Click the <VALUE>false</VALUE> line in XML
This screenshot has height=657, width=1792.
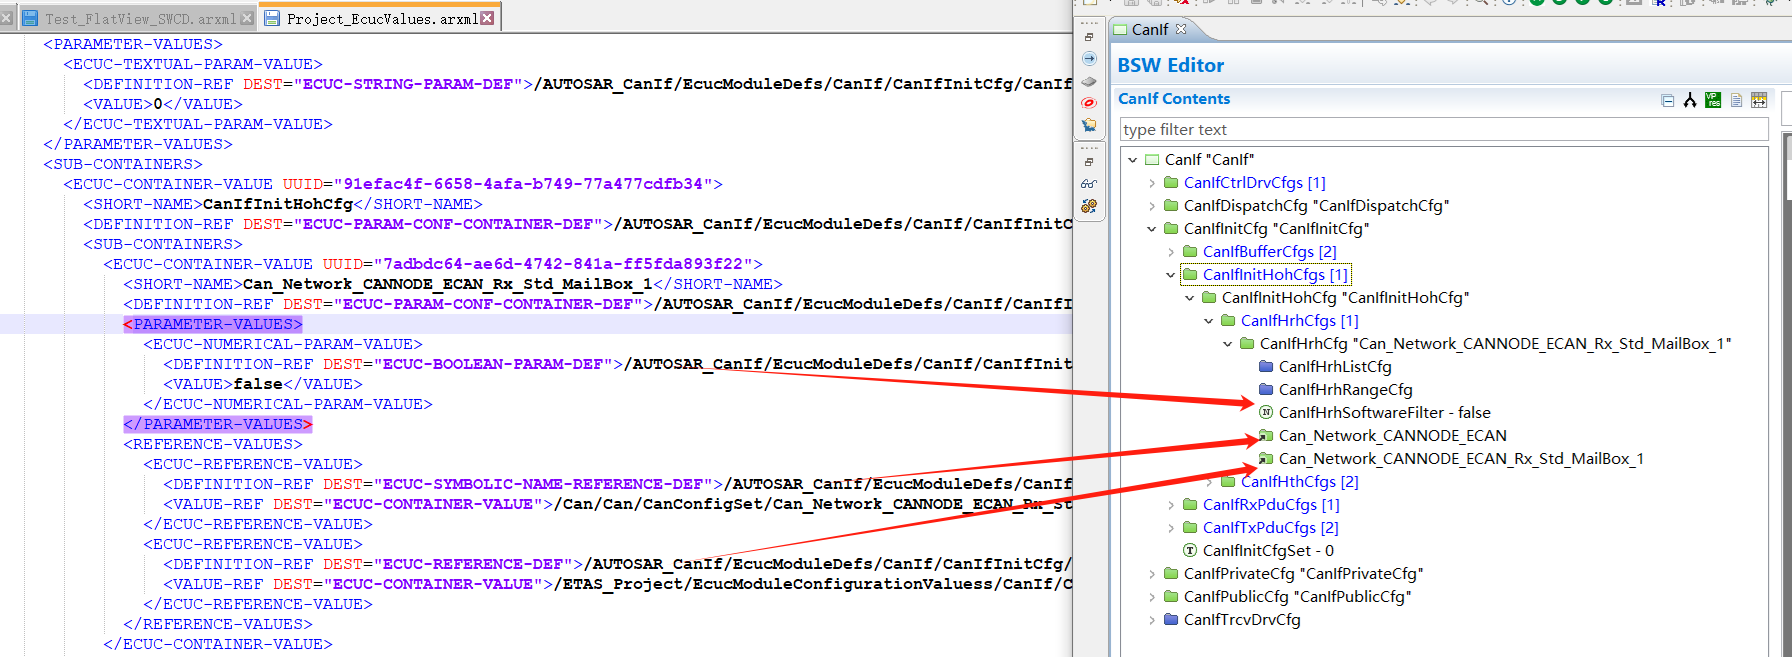(x=262, y=384)
